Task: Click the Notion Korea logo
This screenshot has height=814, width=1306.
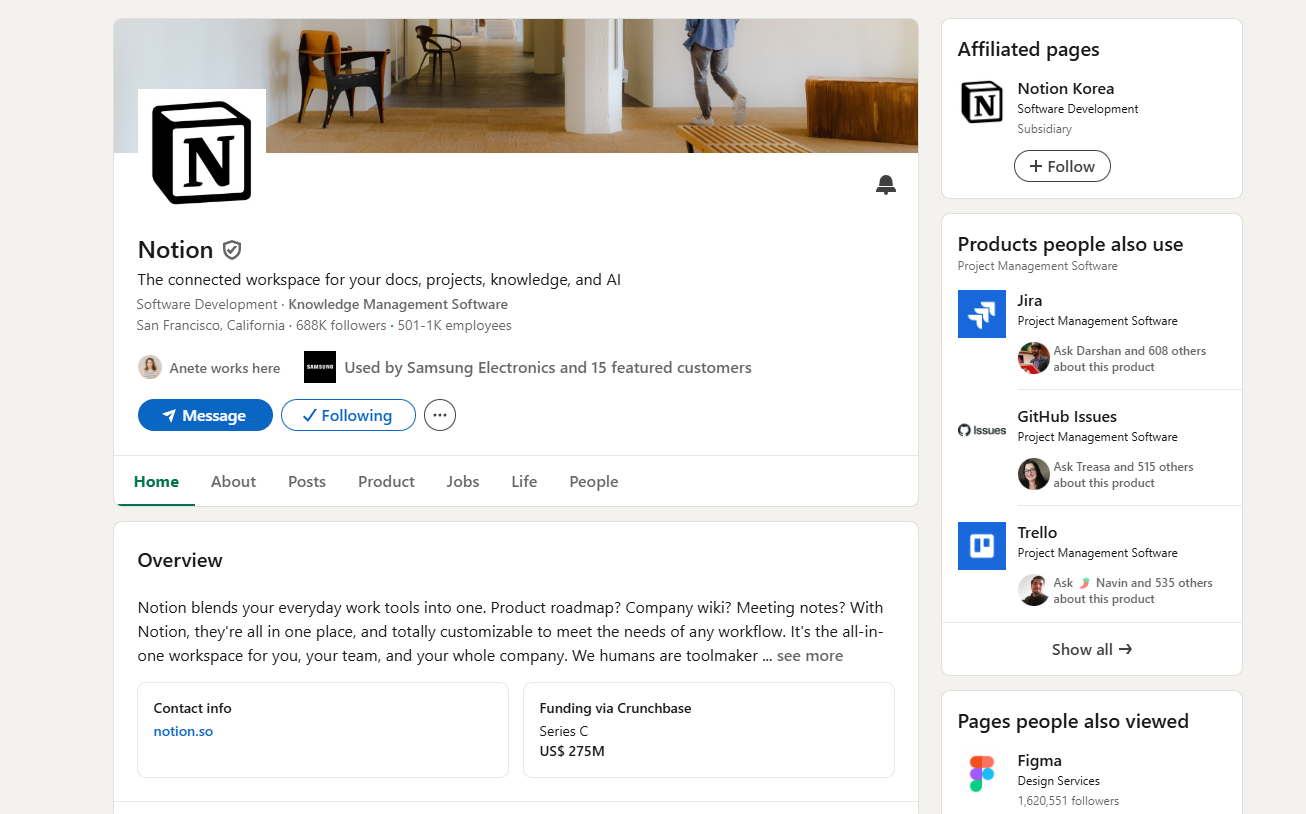Action: tap(981, 102)
